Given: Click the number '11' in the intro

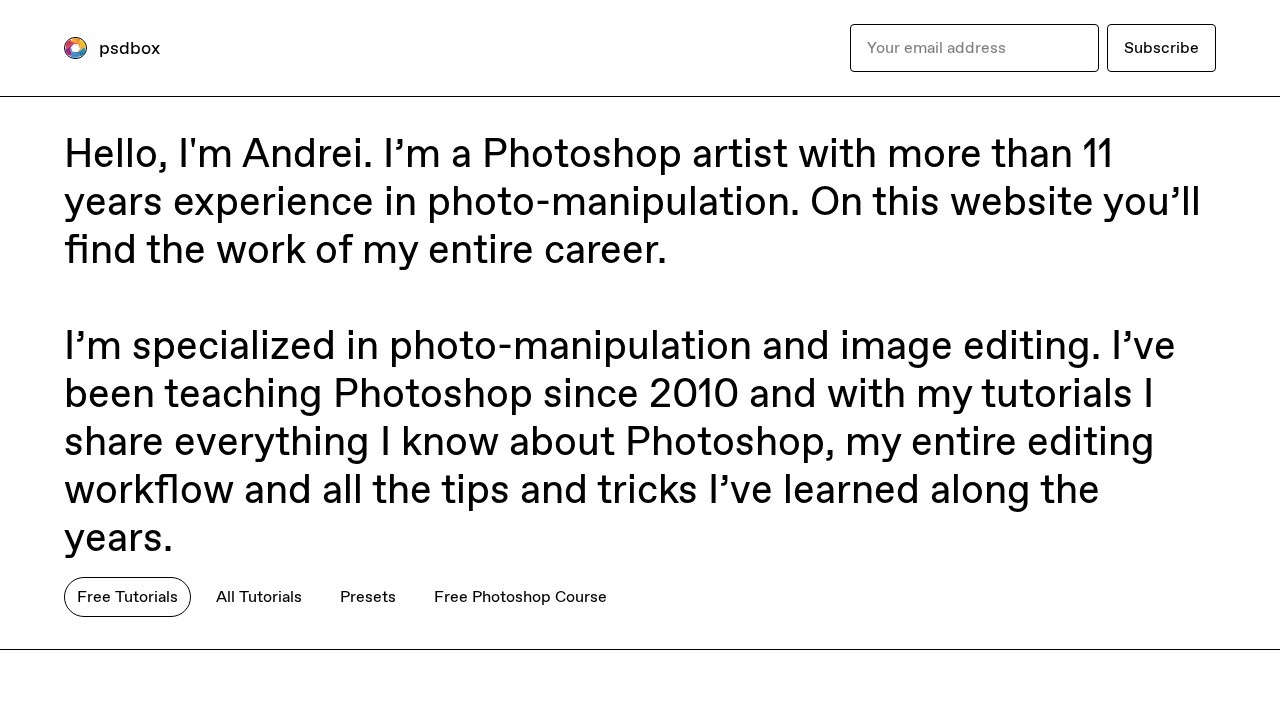Looking at the screenshot, I should 1097,155.
